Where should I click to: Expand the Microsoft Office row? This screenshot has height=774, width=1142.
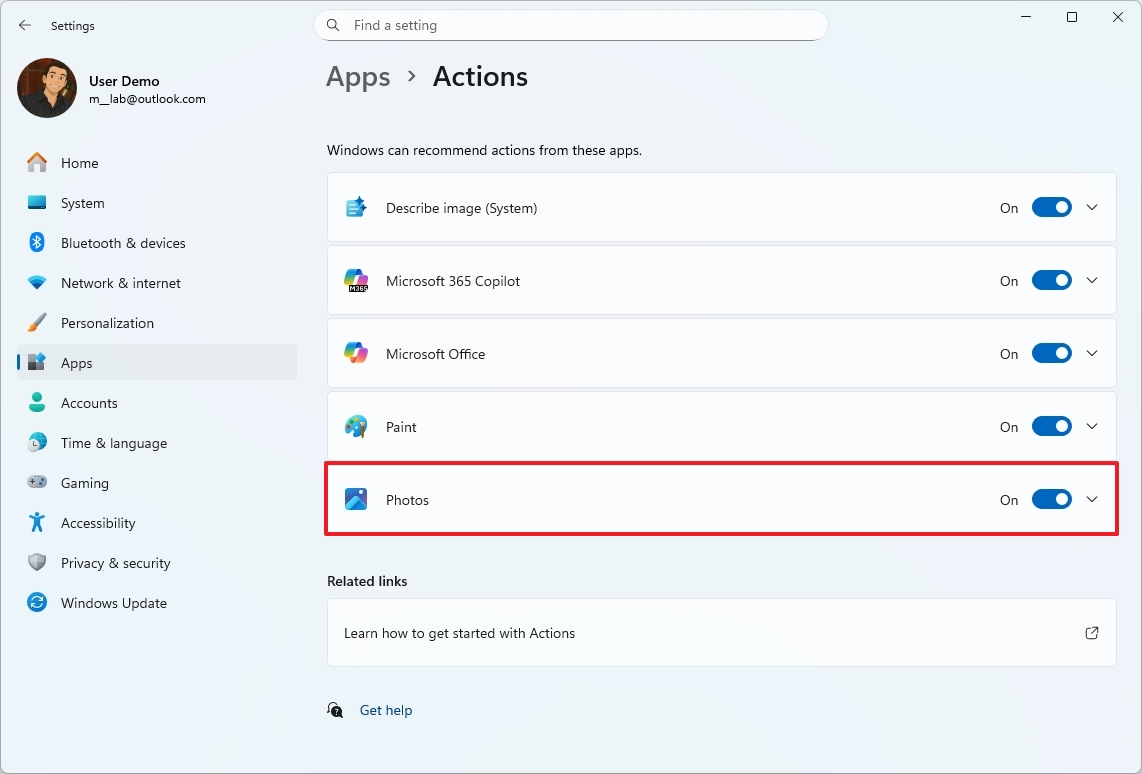(1092, 353)
